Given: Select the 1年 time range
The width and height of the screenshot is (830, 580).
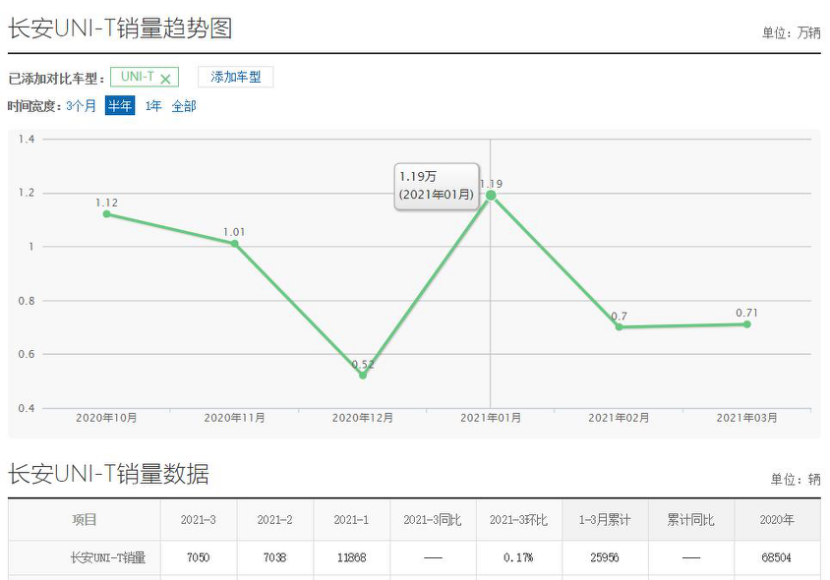Looking at the screenshot, I should tap(153, 106).
